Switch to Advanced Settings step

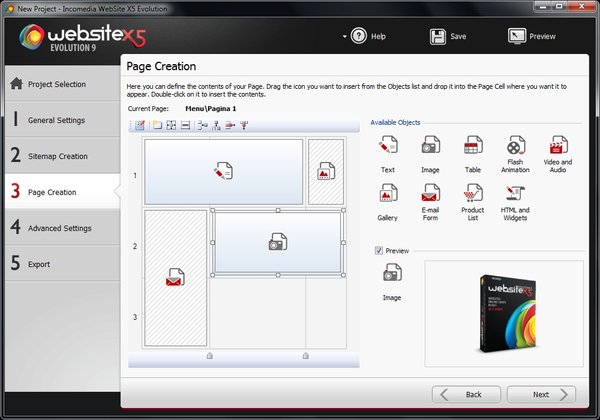pyautogui.click(x=60, y=228)
